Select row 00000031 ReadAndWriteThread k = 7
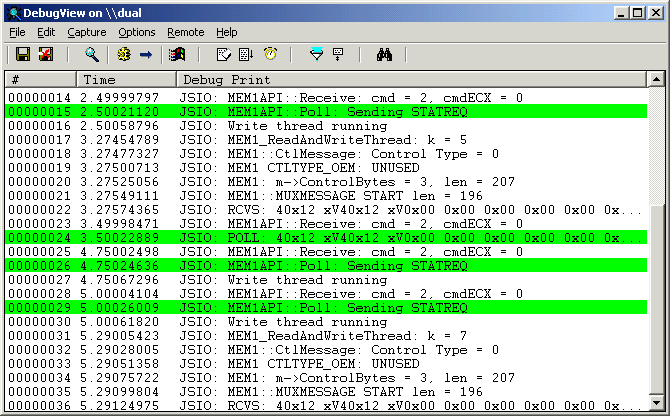Image resolution: width=670 pixels, height=416 pixels. pos(326,336)
